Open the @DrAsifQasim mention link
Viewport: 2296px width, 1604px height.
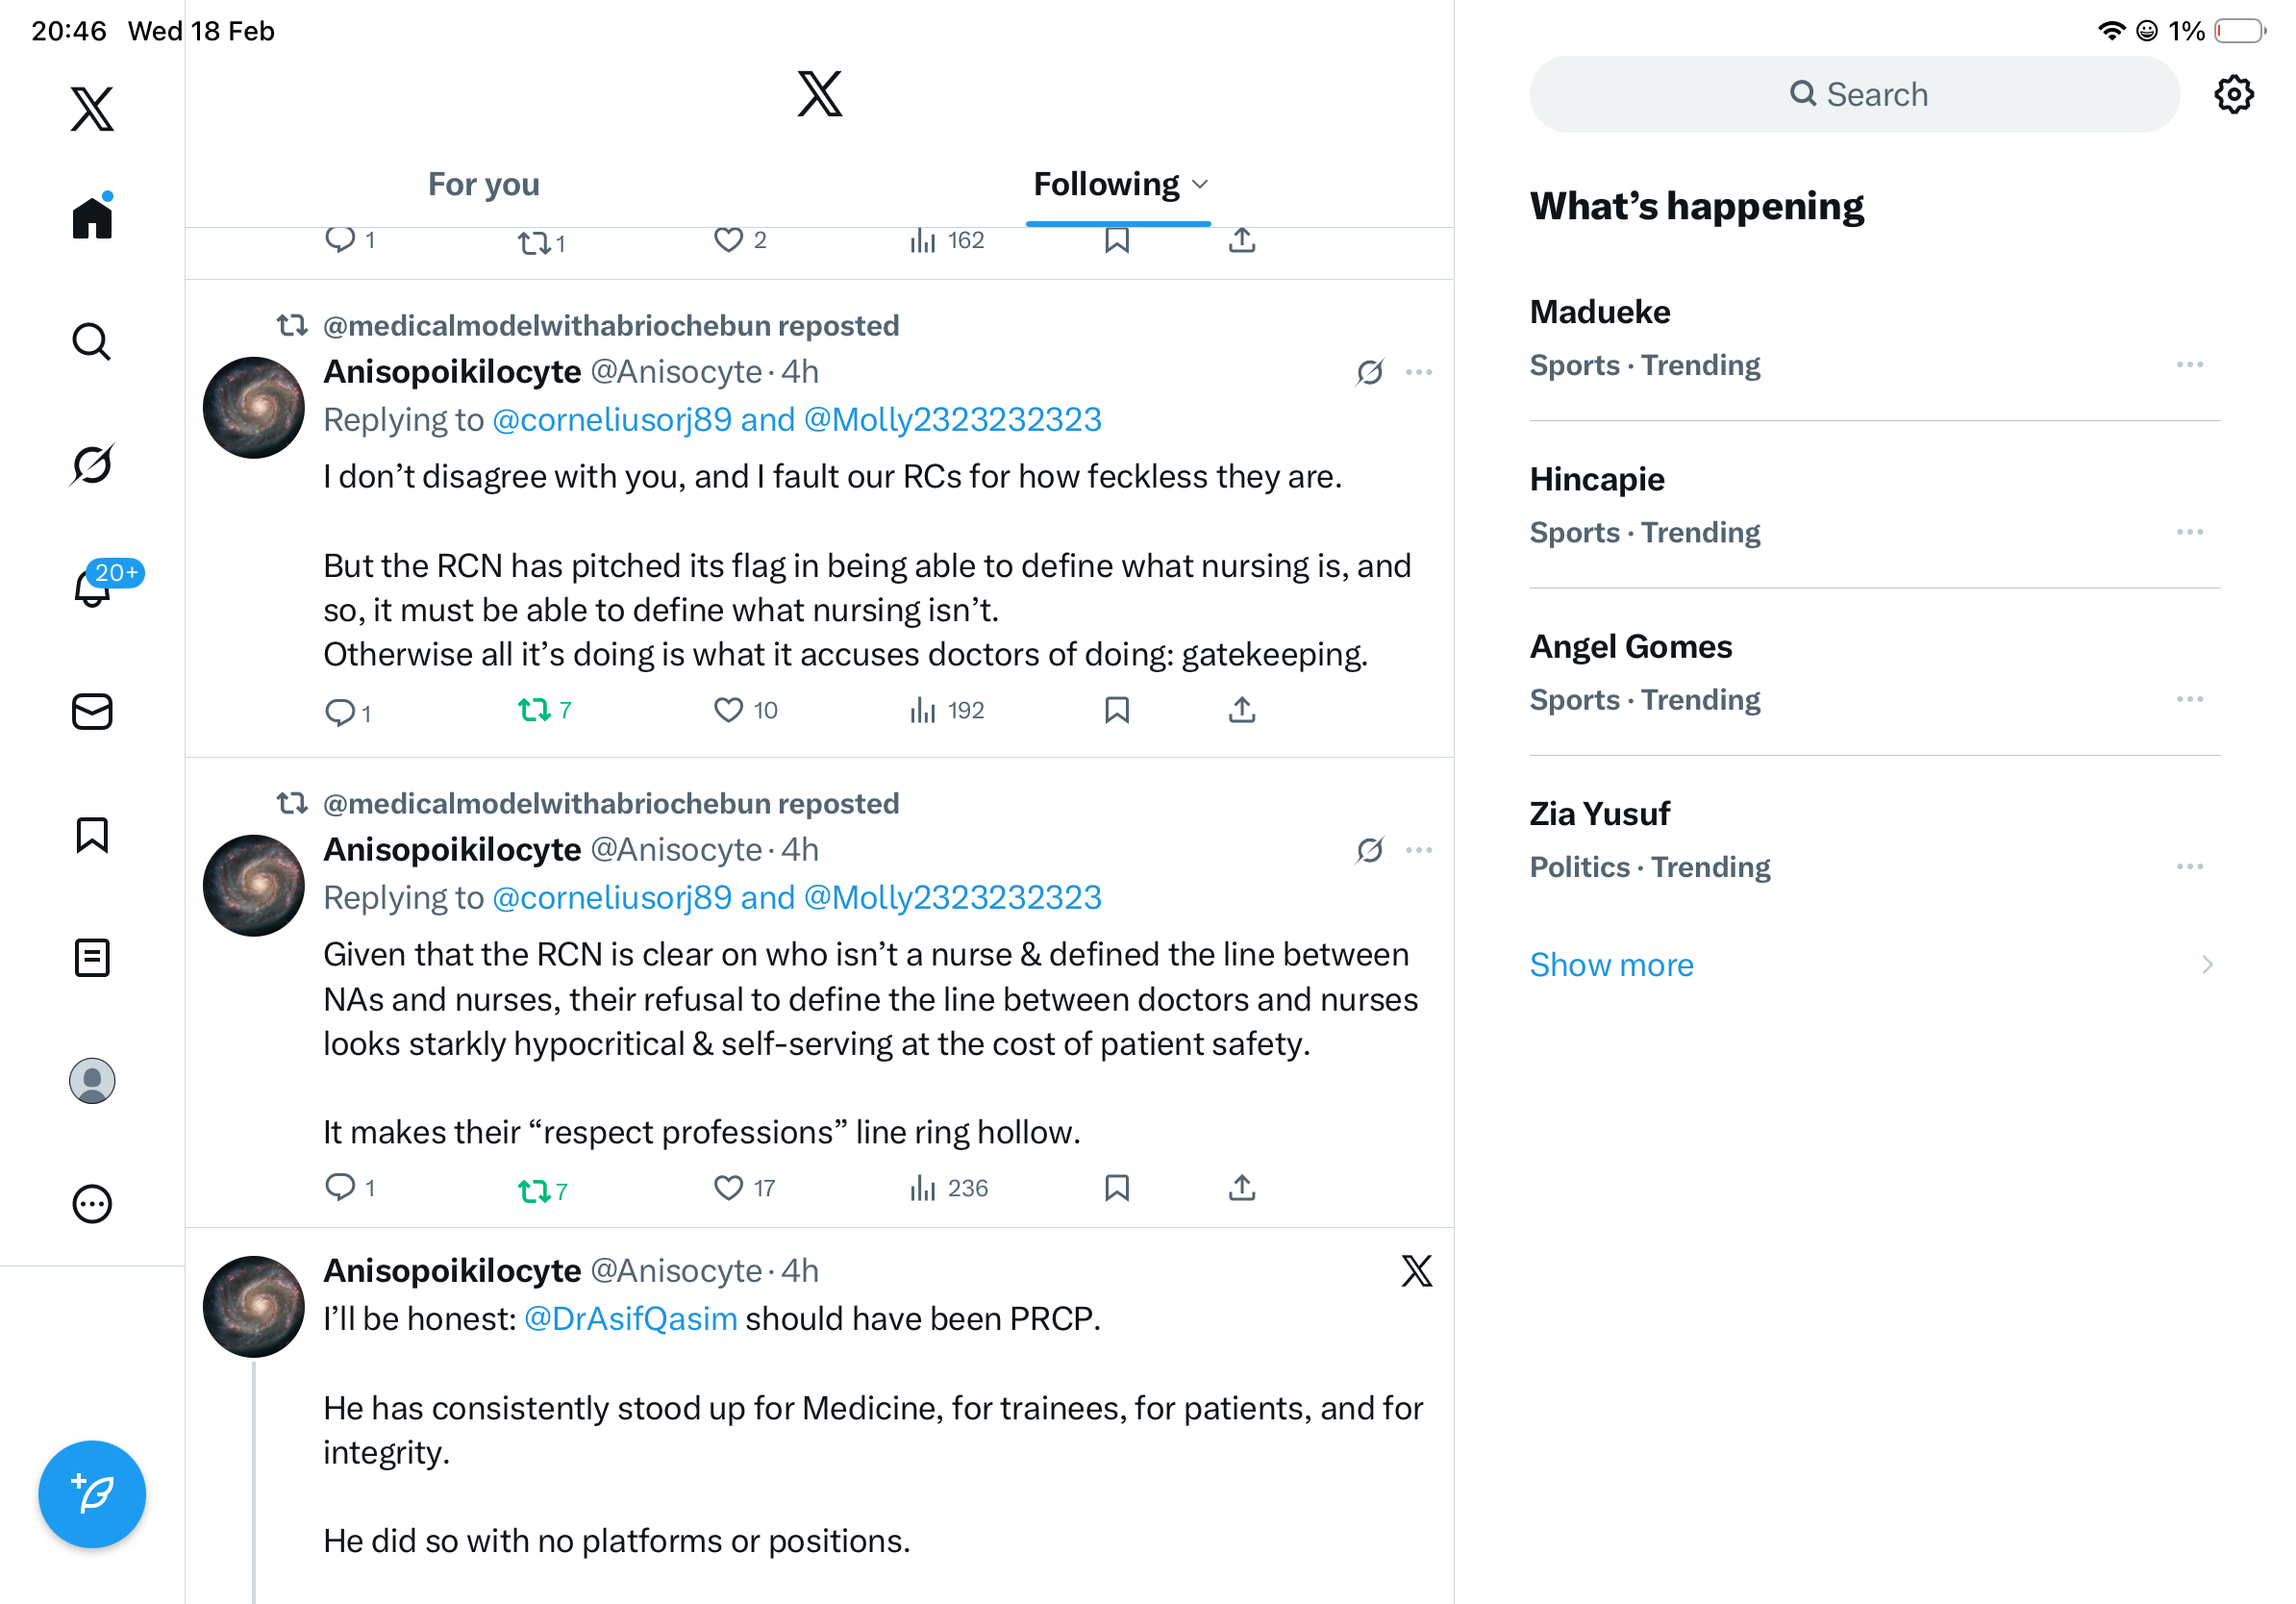pyautogui.click(x=630, y=1319)
